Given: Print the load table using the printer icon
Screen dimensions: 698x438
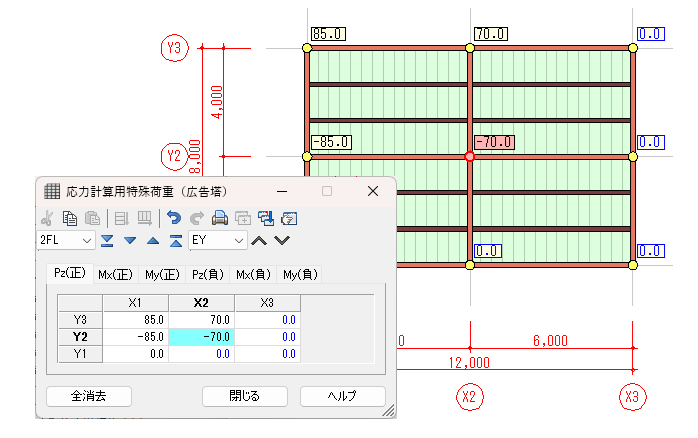Looking at the screenshot, I should pyautogui.click(x=219, y=218).
